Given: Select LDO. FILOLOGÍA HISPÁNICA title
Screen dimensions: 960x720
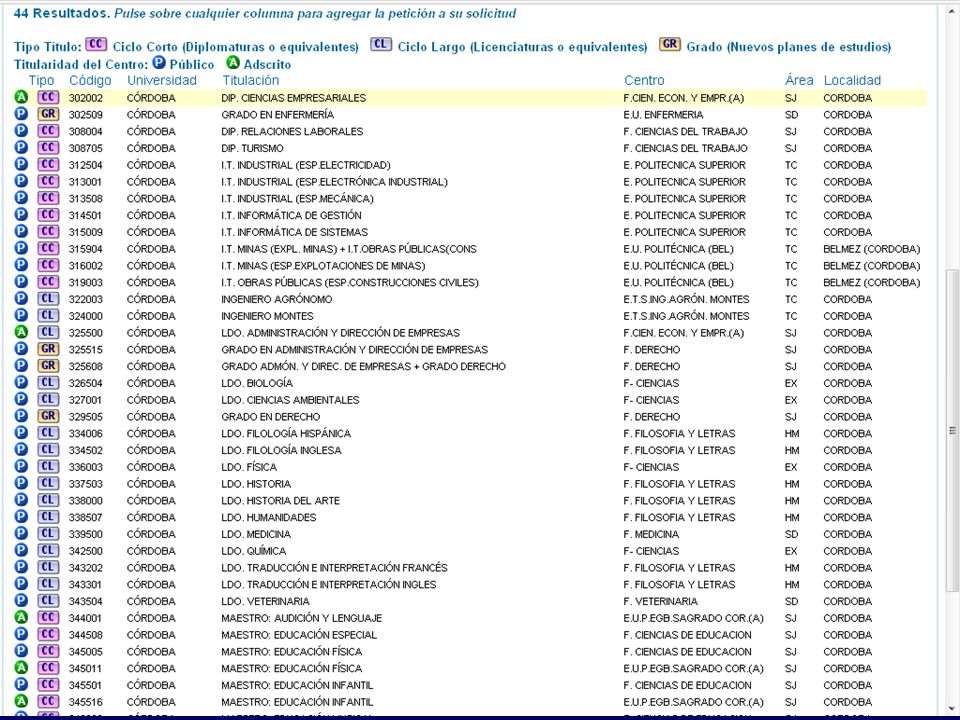Looking at the screenshot, I should (286, 433).
